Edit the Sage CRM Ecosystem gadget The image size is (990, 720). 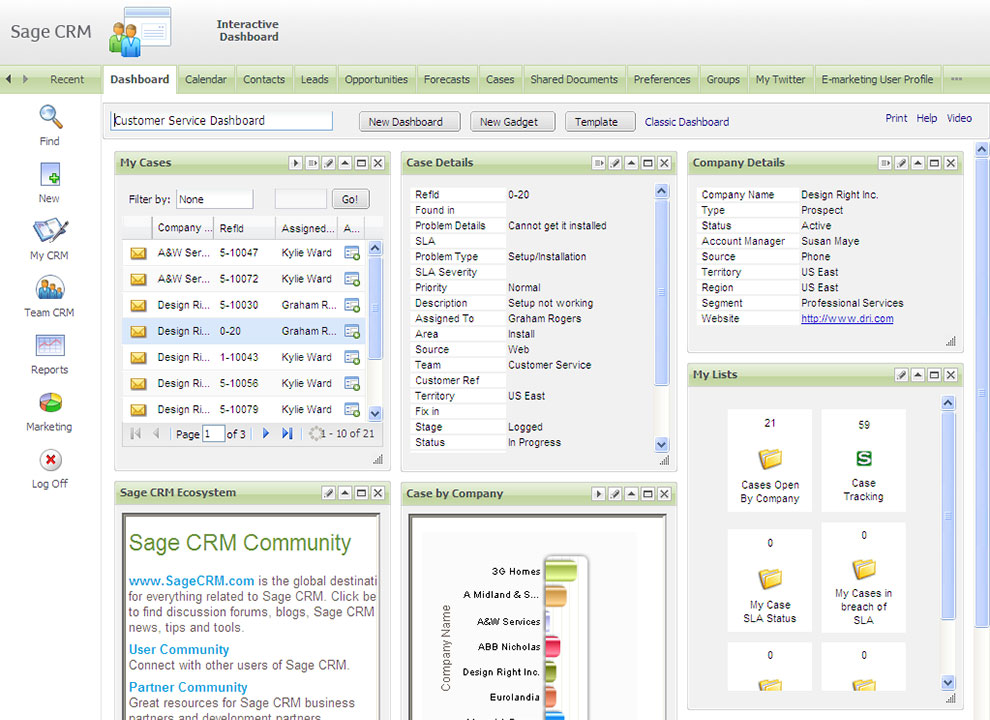[328, 493]
